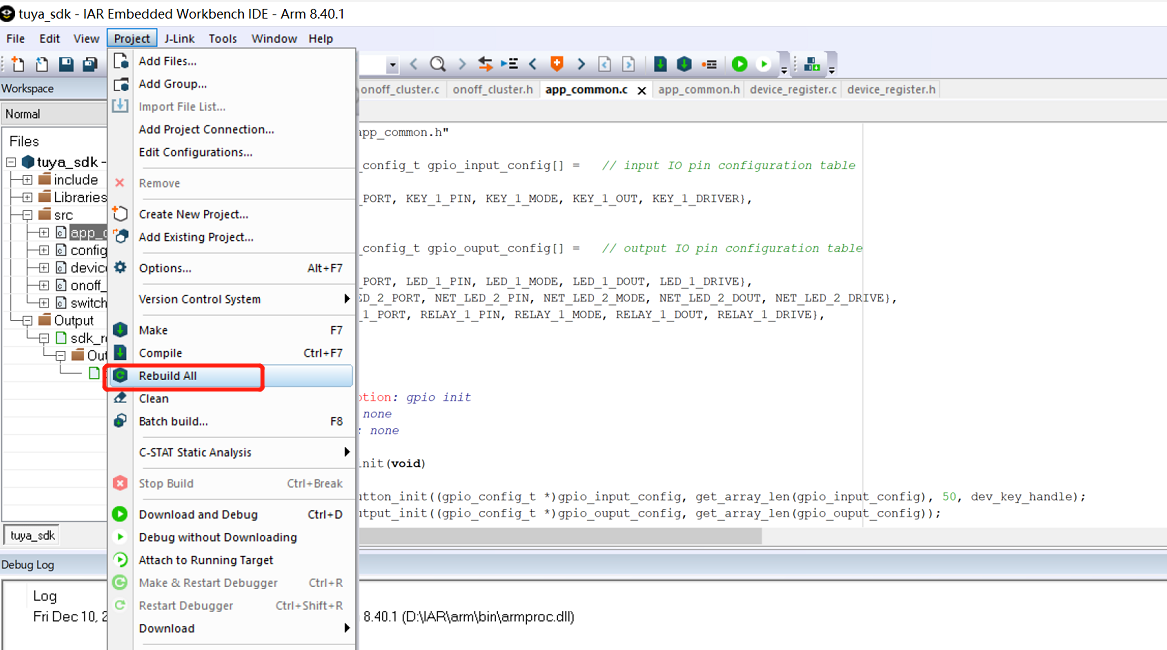This screenshot has width=1167, height=650.
Task: Select Edit Configurations menu entry
Action: [231, 152]
